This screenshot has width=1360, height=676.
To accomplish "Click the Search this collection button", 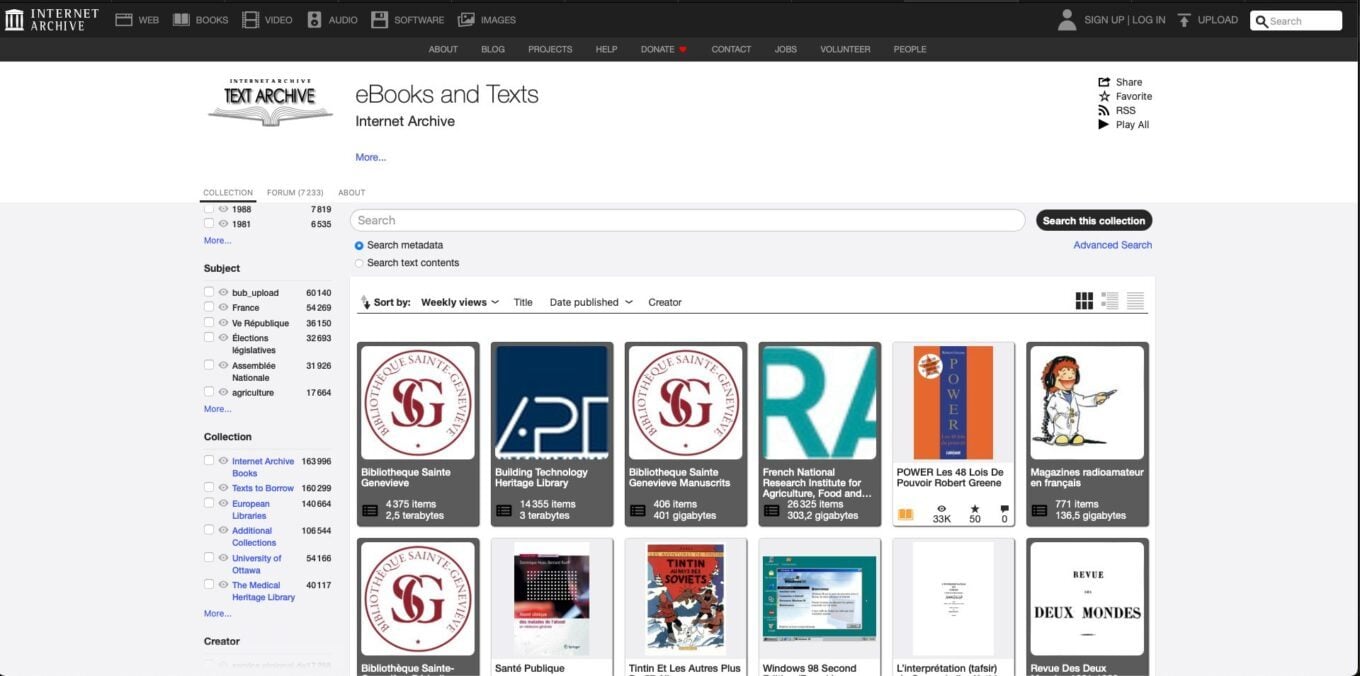I will click(x=1094, y=221).
